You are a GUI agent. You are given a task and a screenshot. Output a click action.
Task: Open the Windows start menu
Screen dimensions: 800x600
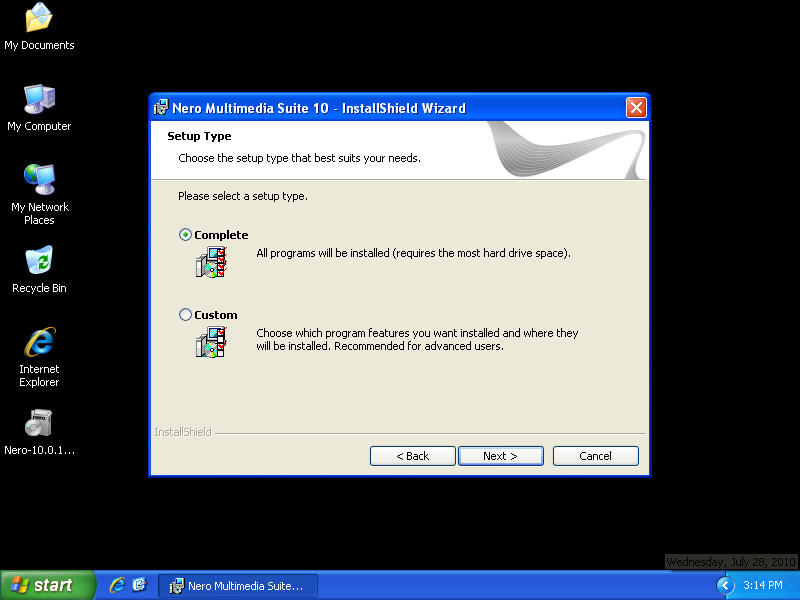point(47,585)
